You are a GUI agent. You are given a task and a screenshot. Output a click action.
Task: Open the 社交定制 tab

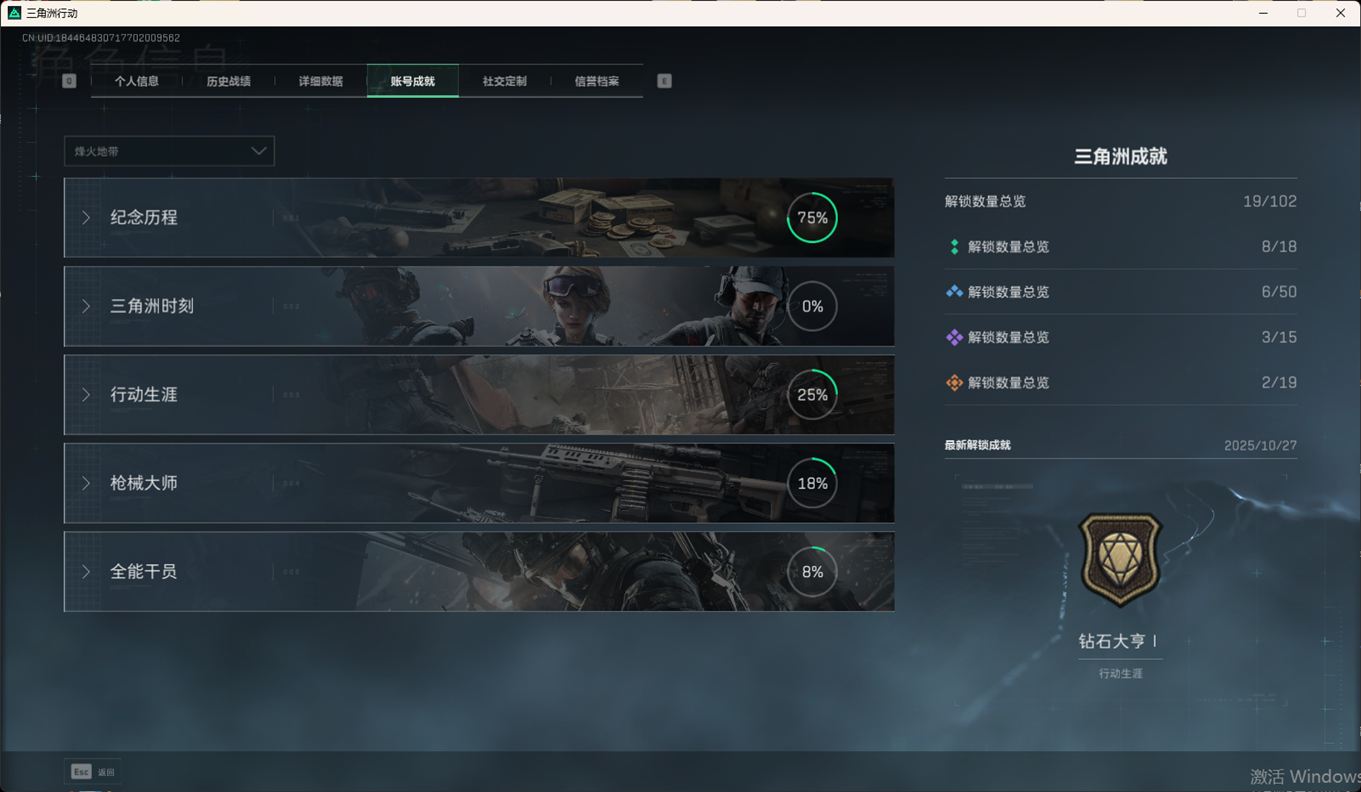[x=504, y=81]
